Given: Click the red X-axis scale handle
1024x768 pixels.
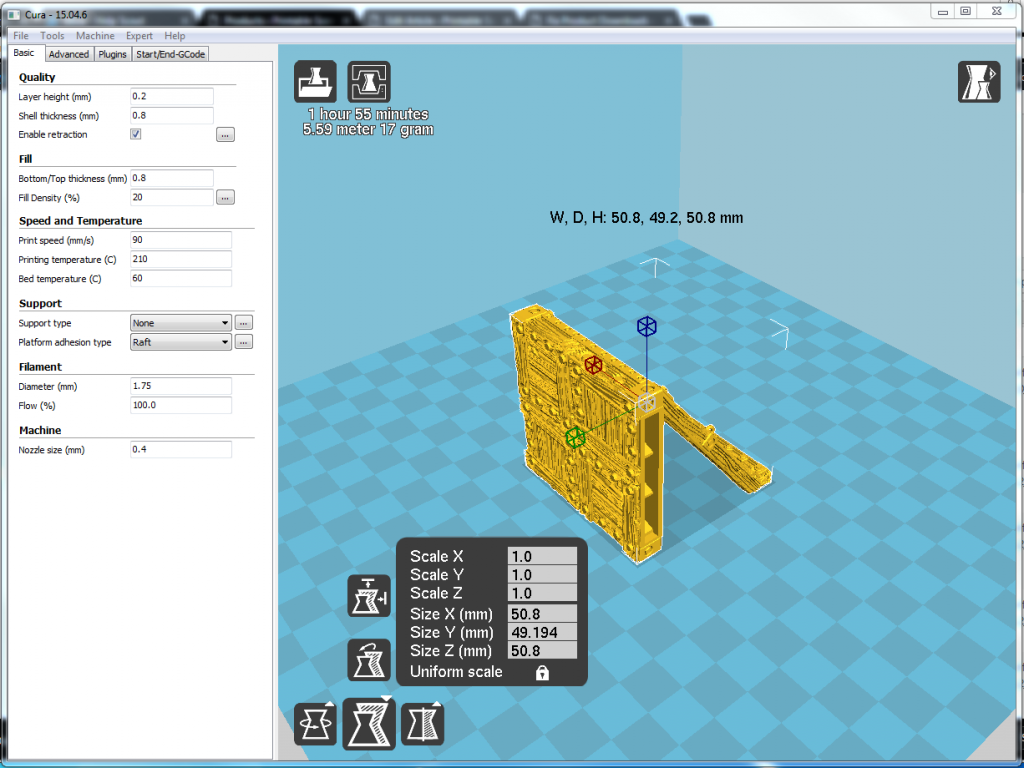Looking at the screenshot, I should click(593, 364).
